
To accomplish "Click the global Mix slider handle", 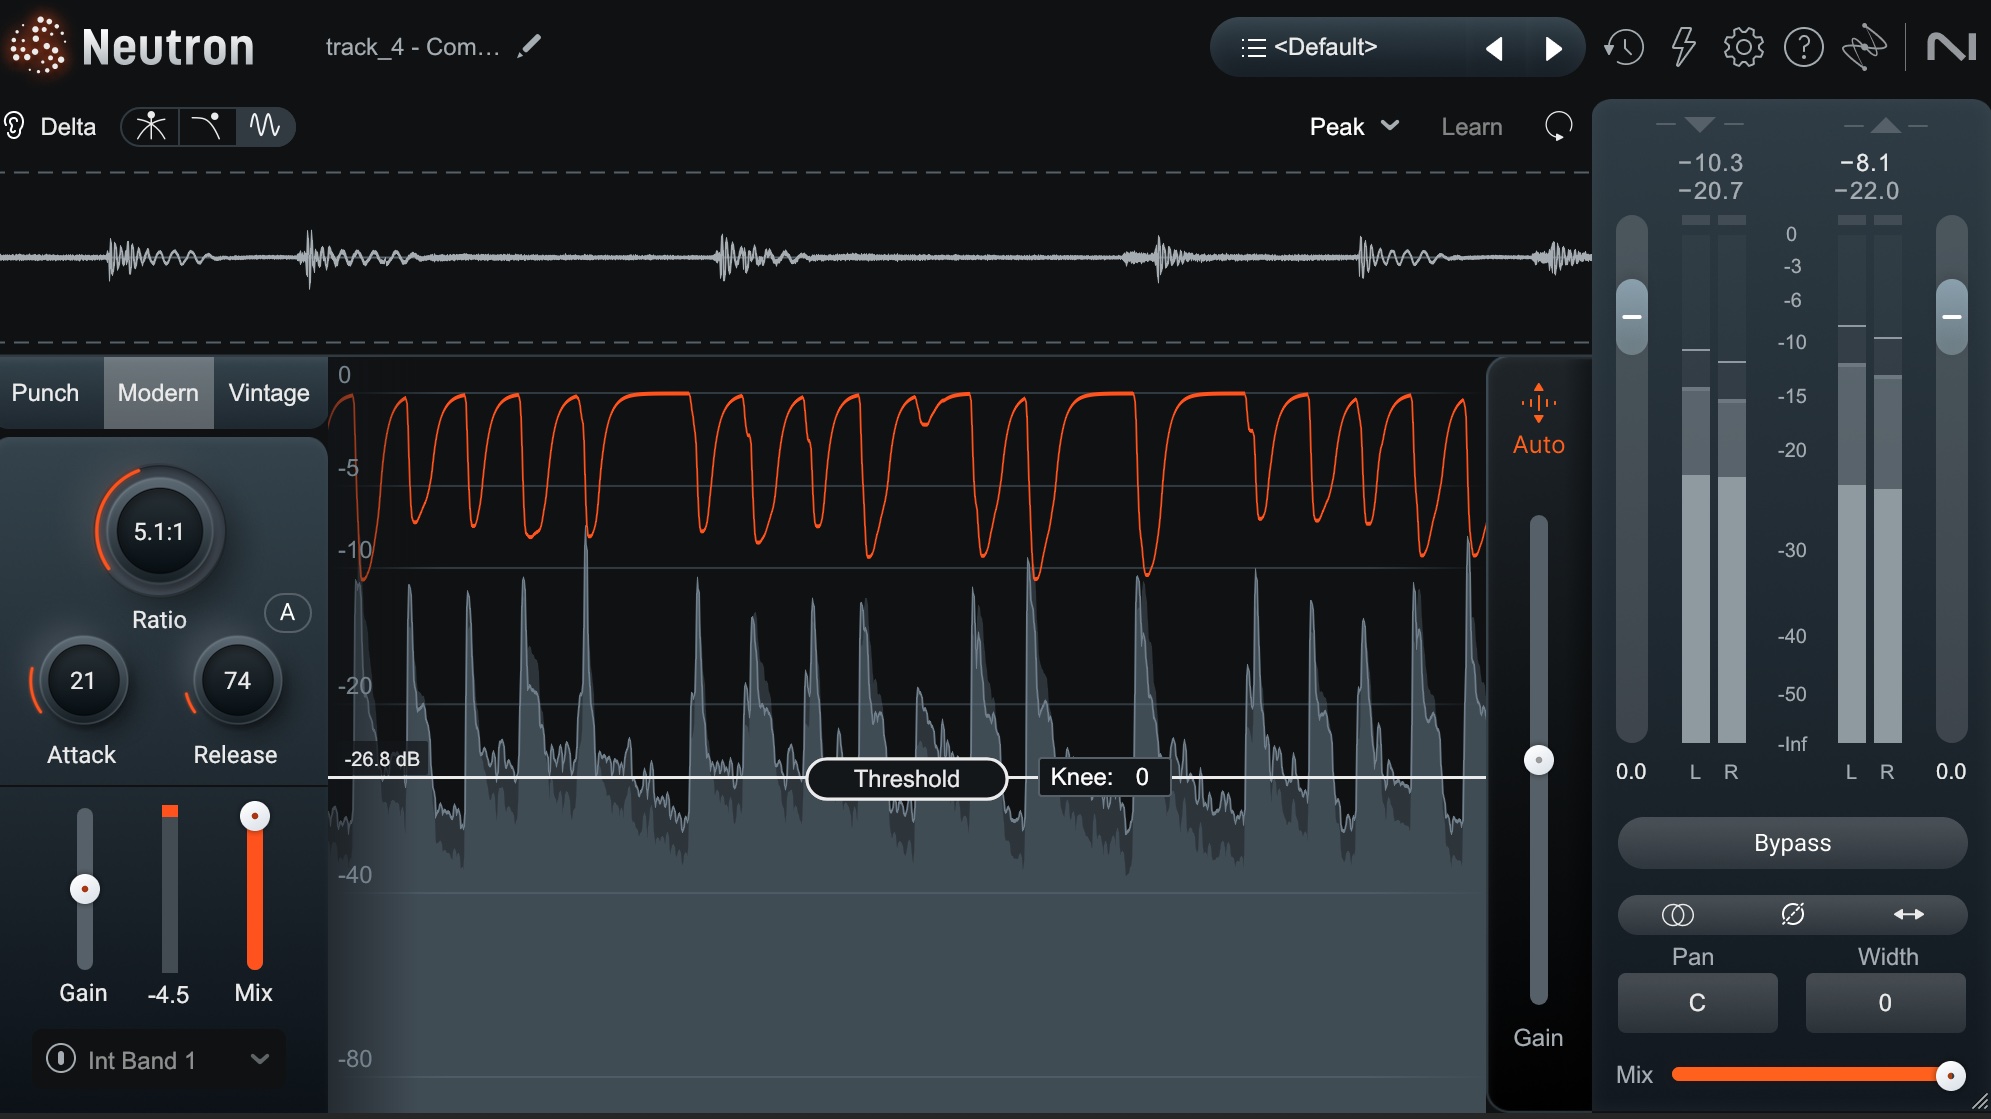I will [x=1950, y=1075].
